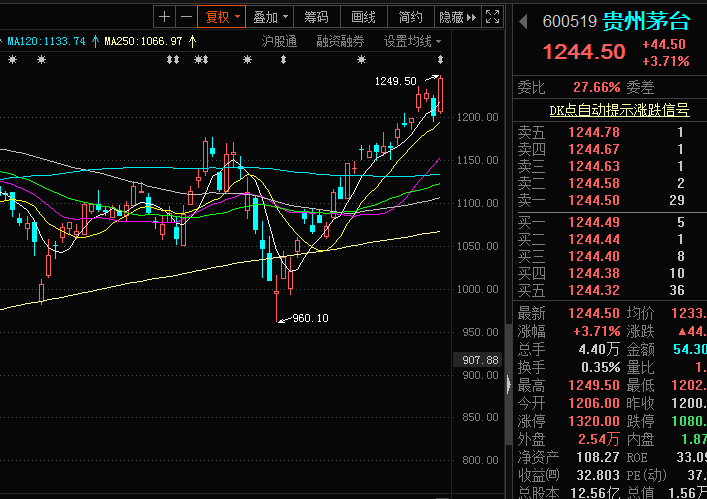Image resolution: width=707 pixels, height=499 pixels.
Task: Select the 筹码 tool
Action: pyautogui.click(x=317, y=17)
